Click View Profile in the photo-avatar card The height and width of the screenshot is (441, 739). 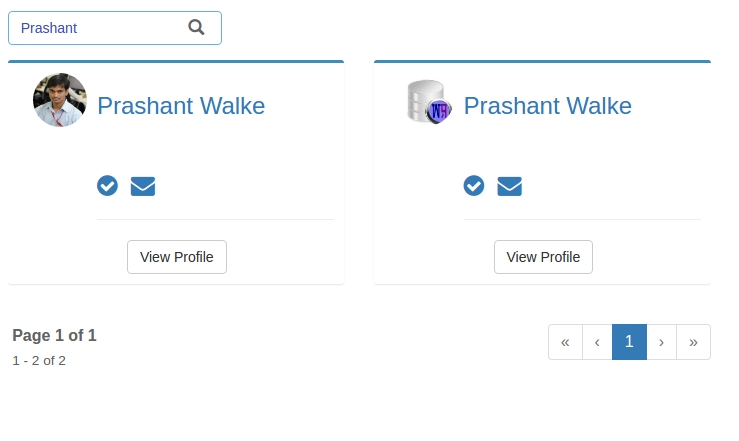[x=177, y=257]
